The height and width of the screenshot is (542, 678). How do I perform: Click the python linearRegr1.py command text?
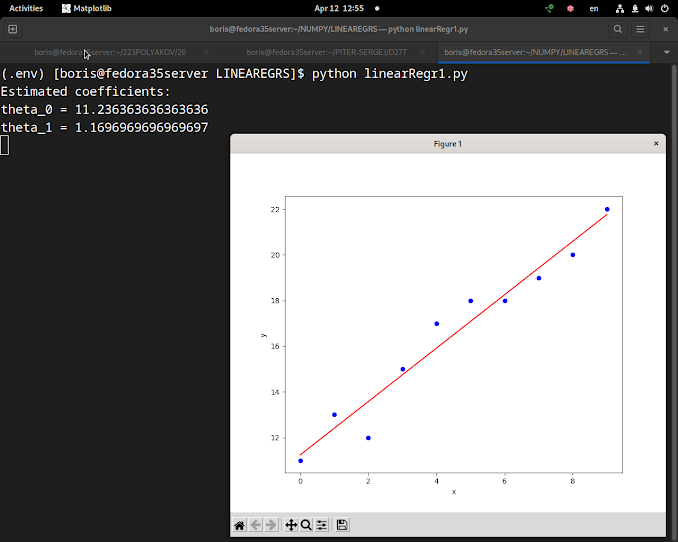coord(390,74)
